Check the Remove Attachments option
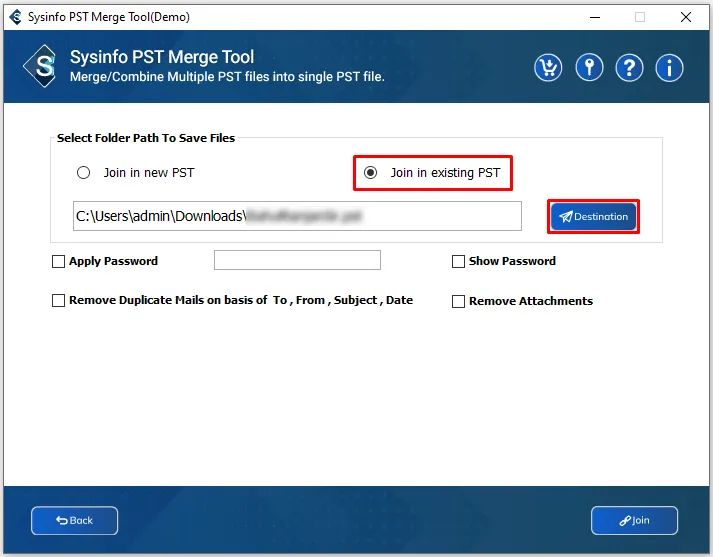The width and height of the screenshot is (713, 557). (x=458, y=301)
